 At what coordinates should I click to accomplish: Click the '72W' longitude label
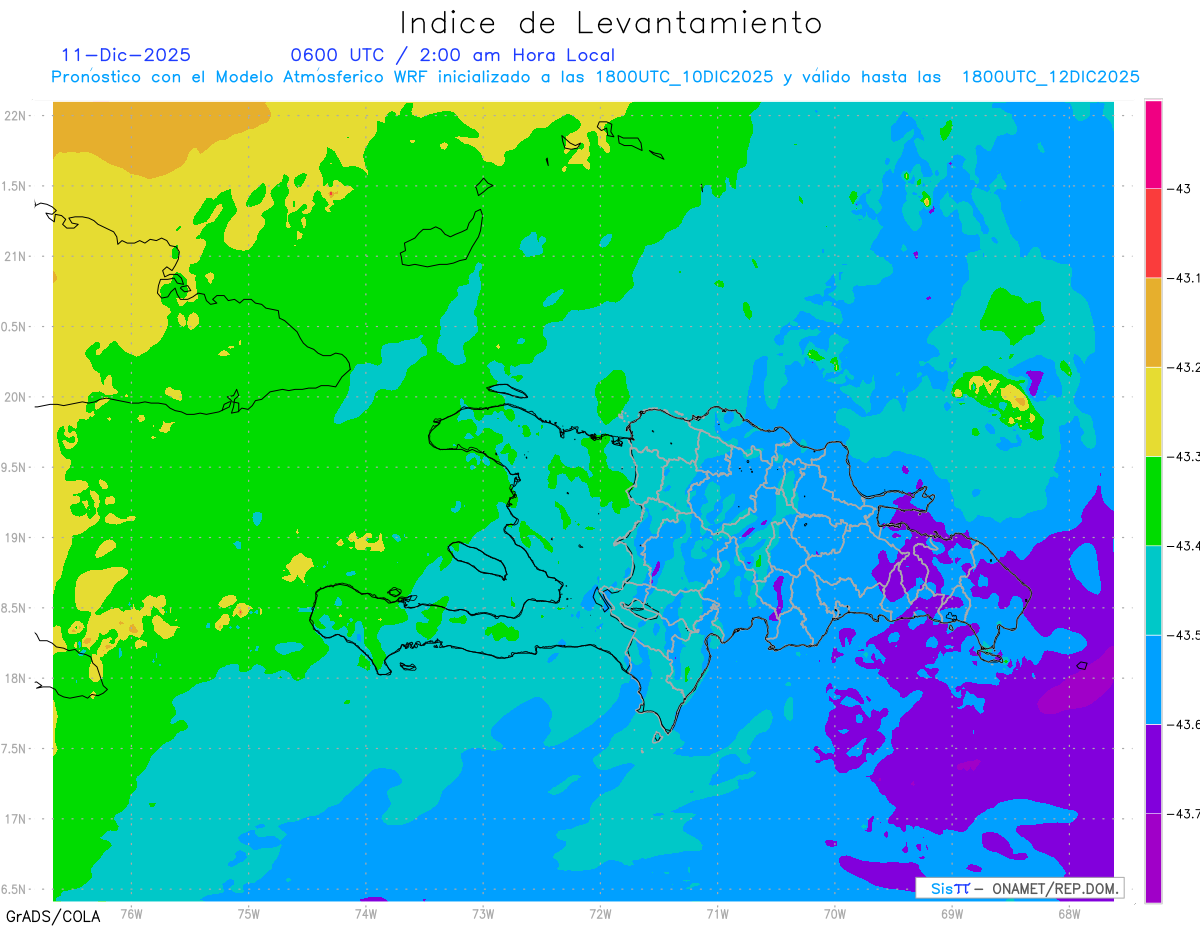pos(600,913)
